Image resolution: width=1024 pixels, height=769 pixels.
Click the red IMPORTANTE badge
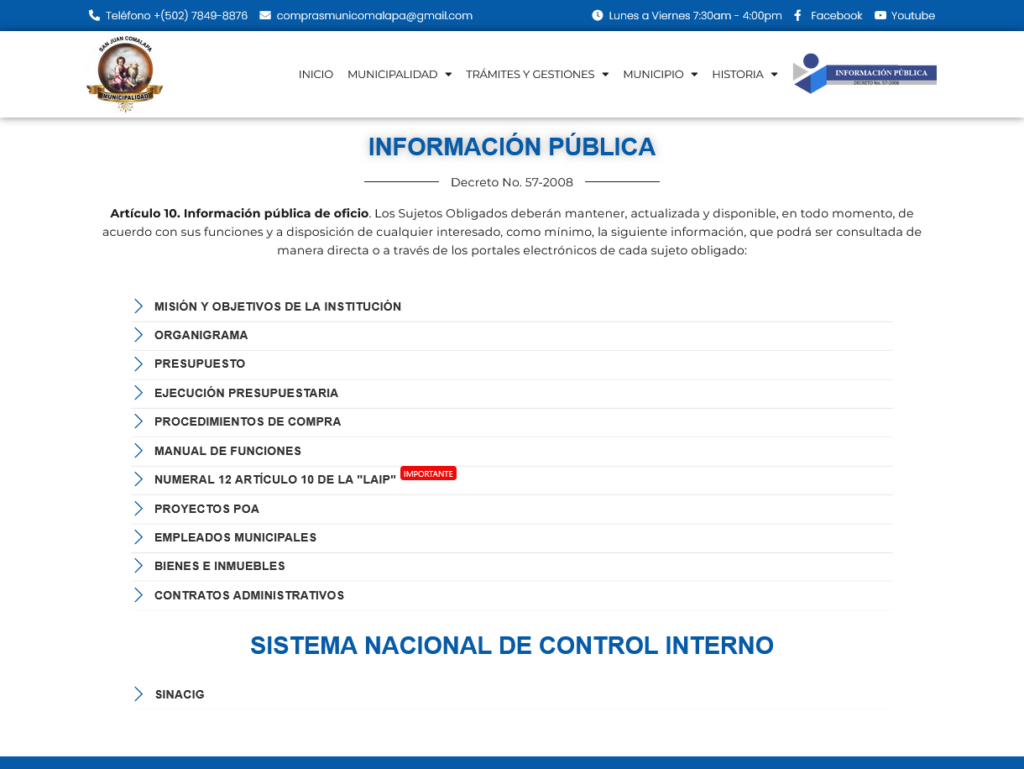point(428,473)
